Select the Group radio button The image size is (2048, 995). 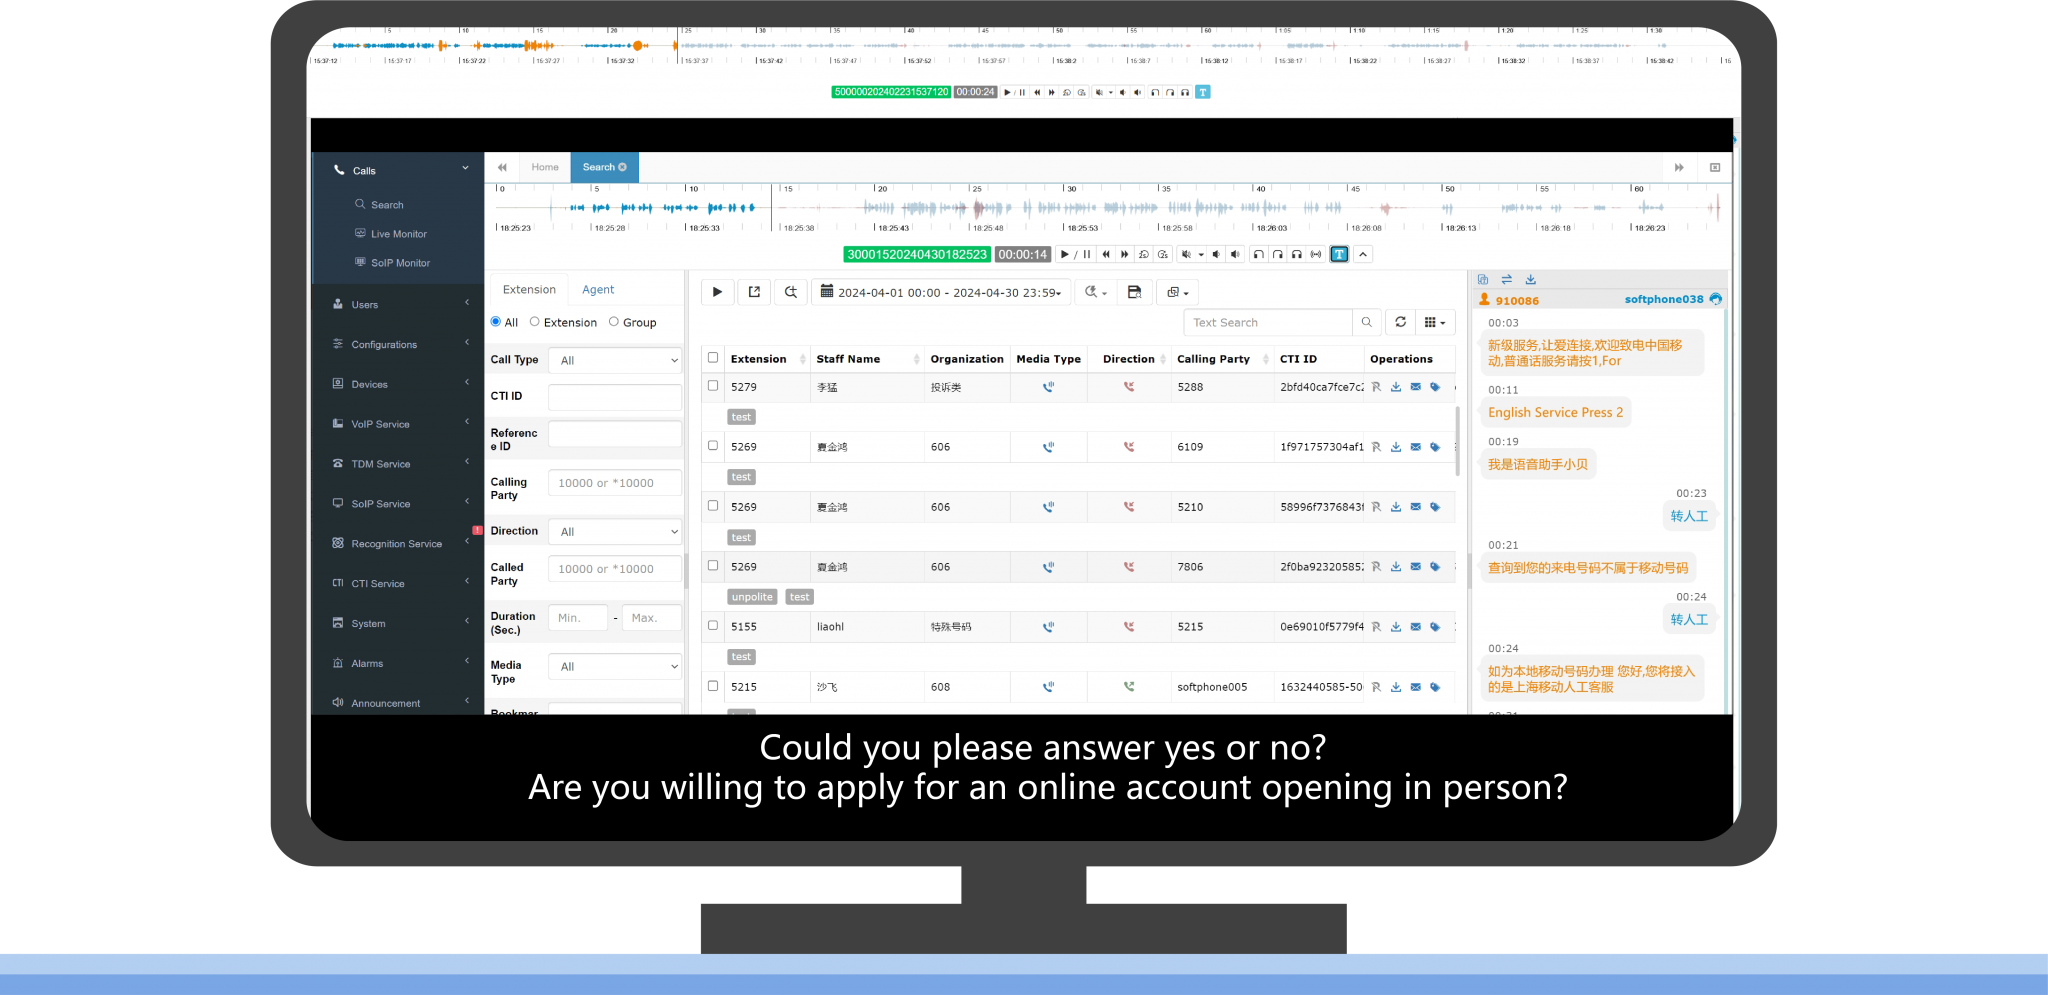[x=614, y=322]
